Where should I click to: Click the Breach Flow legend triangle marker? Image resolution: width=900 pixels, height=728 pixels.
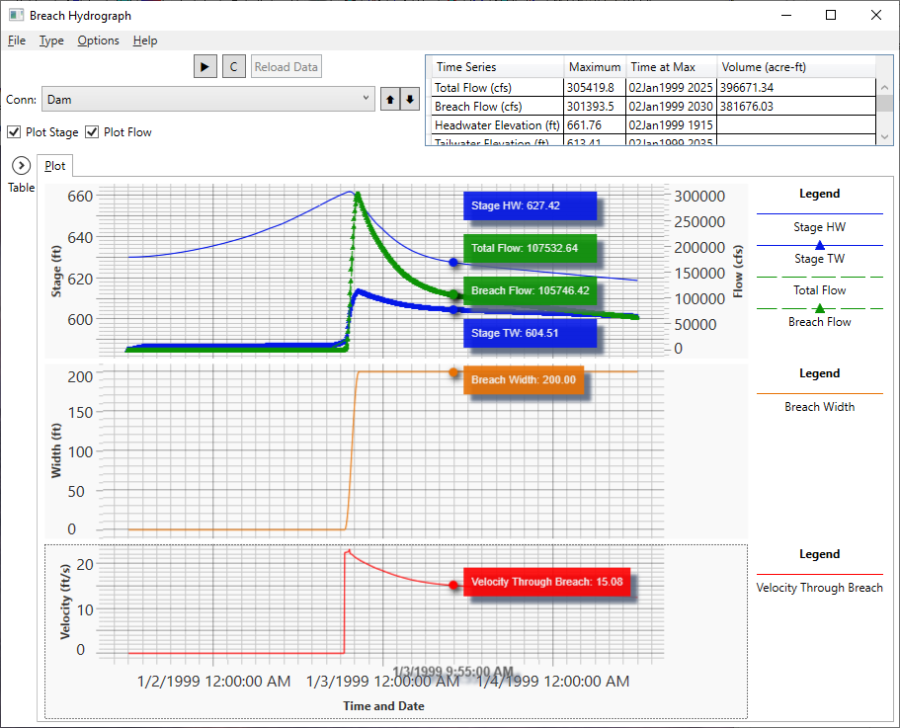click(819, 308)
